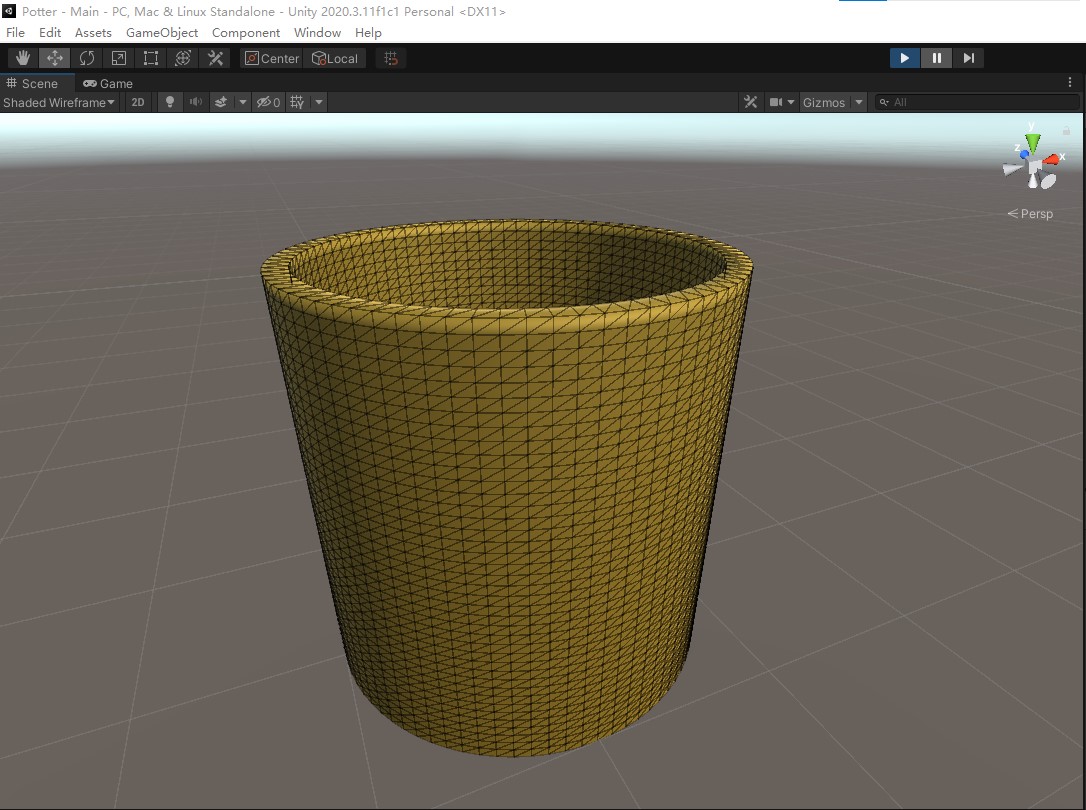Click the green Y axis gizmo cone
The image size is (1086, 810).
tap(1033, 143)
